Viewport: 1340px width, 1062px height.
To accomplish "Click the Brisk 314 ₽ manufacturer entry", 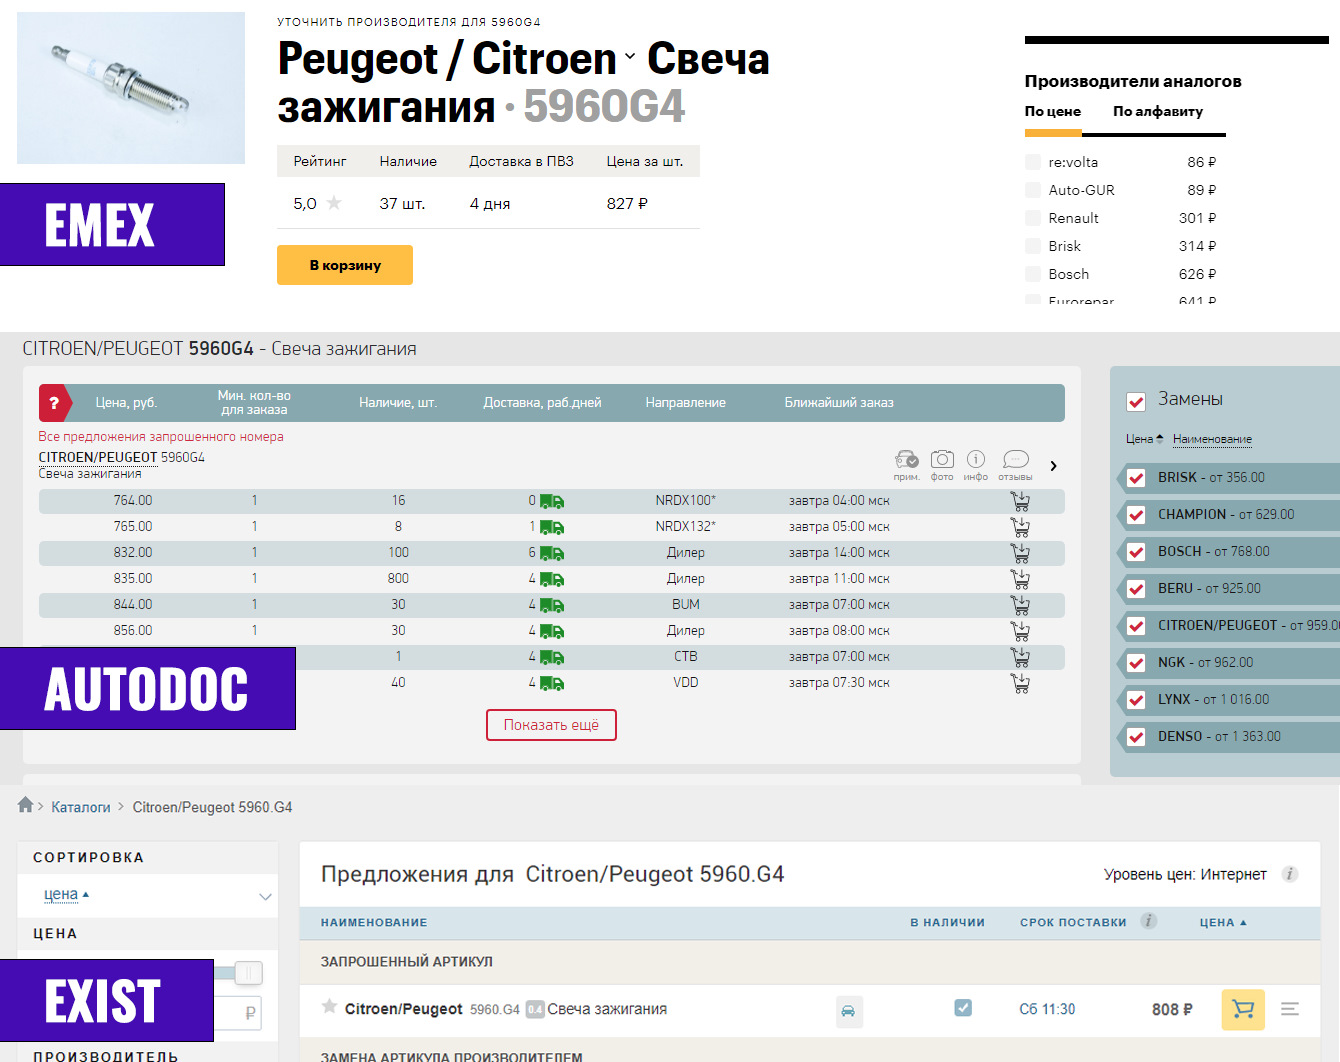I will [1121, 246].
